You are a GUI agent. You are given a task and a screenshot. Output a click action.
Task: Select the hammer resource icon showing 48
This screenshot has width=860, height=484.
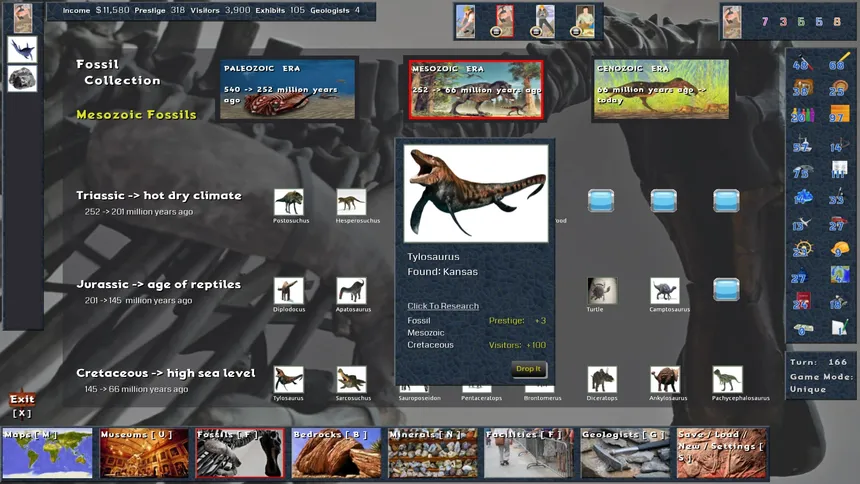pos(802,61)
